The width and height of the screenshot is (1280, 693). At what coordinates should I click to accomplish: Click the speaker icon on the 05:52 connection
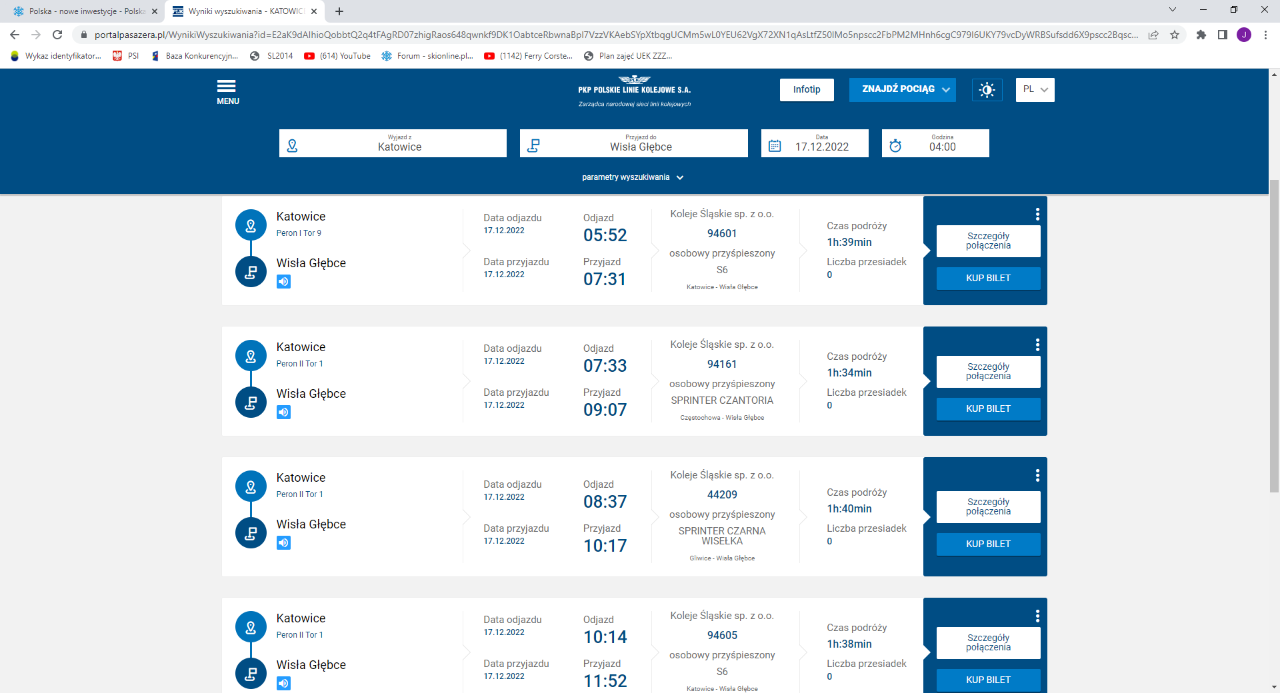tap(284, 282)
